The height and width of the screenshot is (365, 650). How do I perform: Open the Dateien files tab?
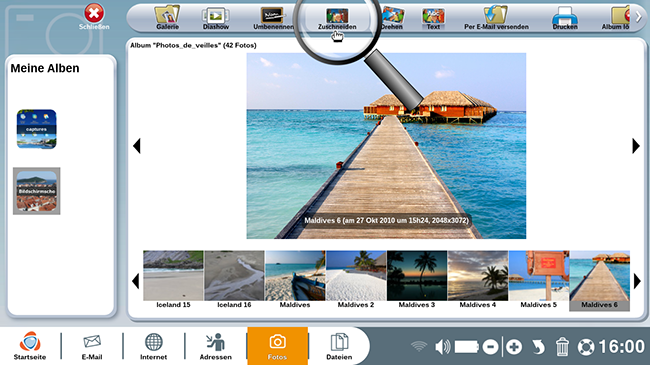[x=339, y=346]
